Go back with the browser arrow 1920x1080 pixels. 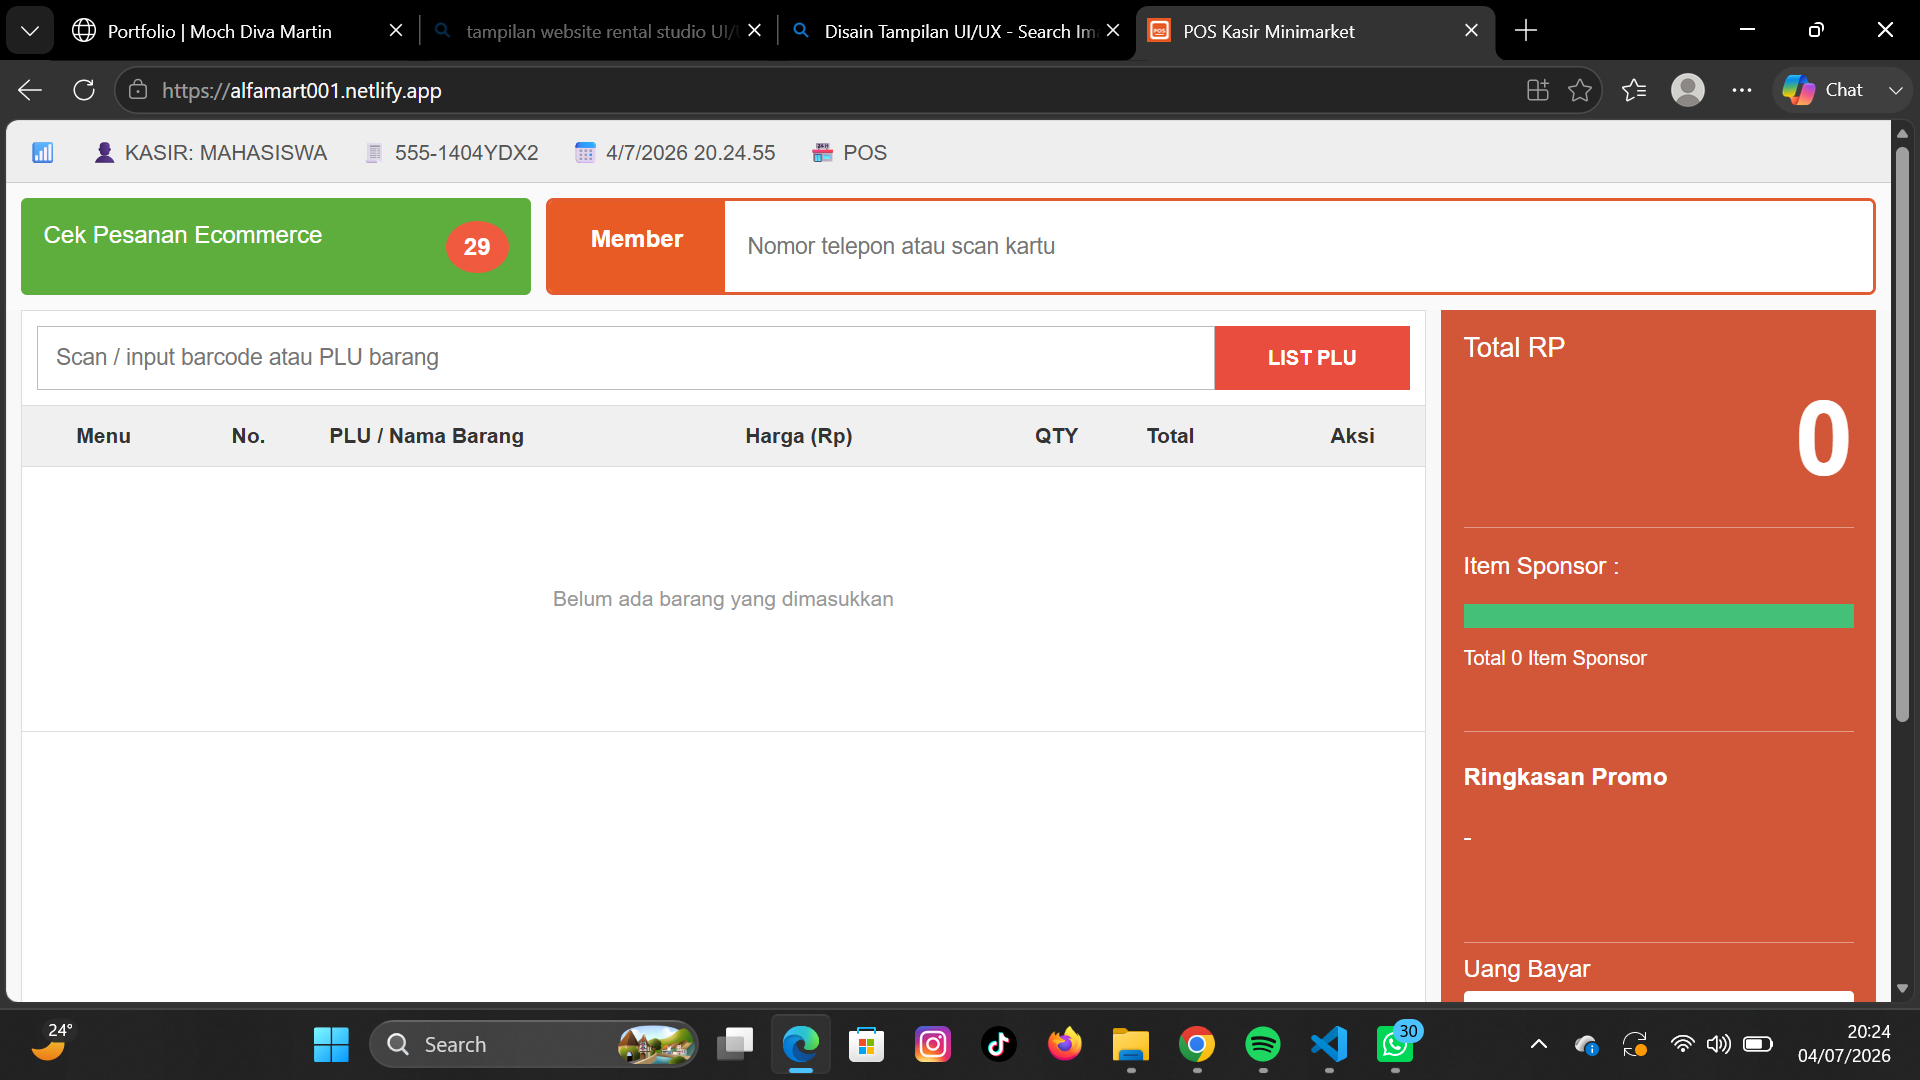[30, 90]
